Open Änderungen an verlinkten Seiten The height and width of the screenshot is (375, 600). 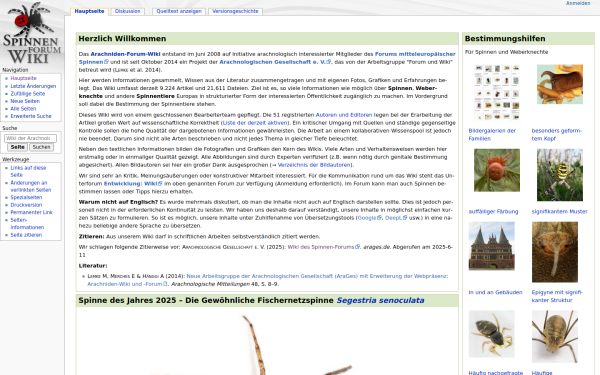click(31, 186)
